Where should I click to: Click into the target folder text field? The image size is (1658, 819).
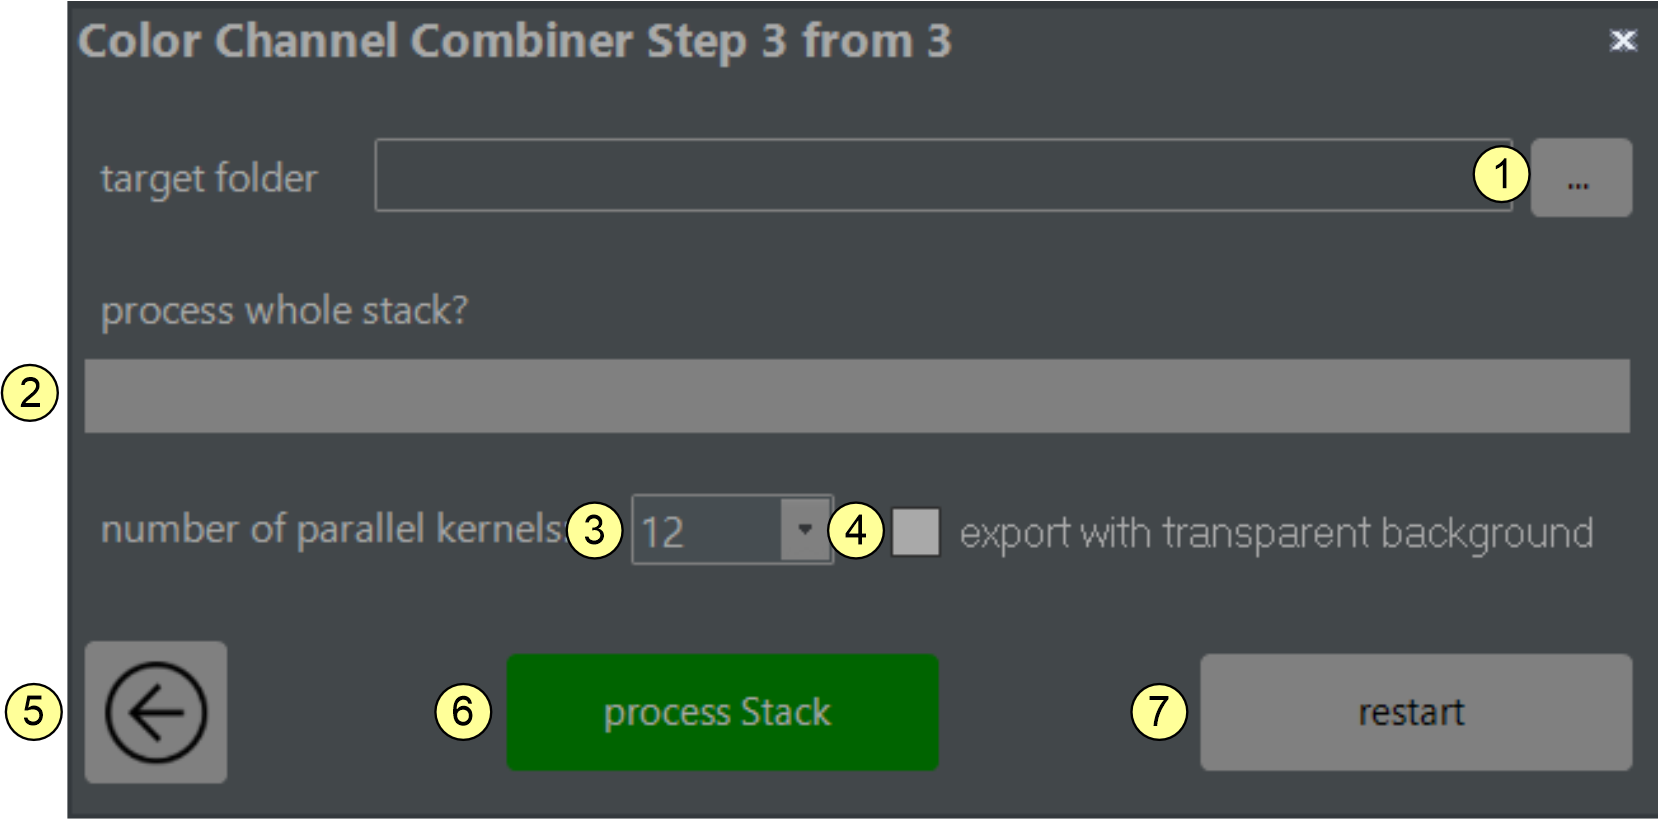pos(920,176)
